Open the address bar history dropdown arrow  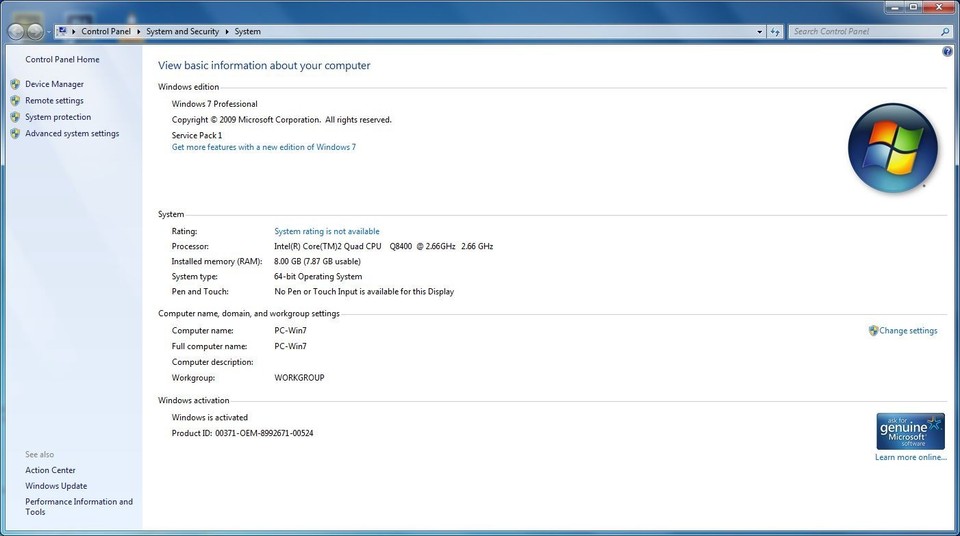760,31
